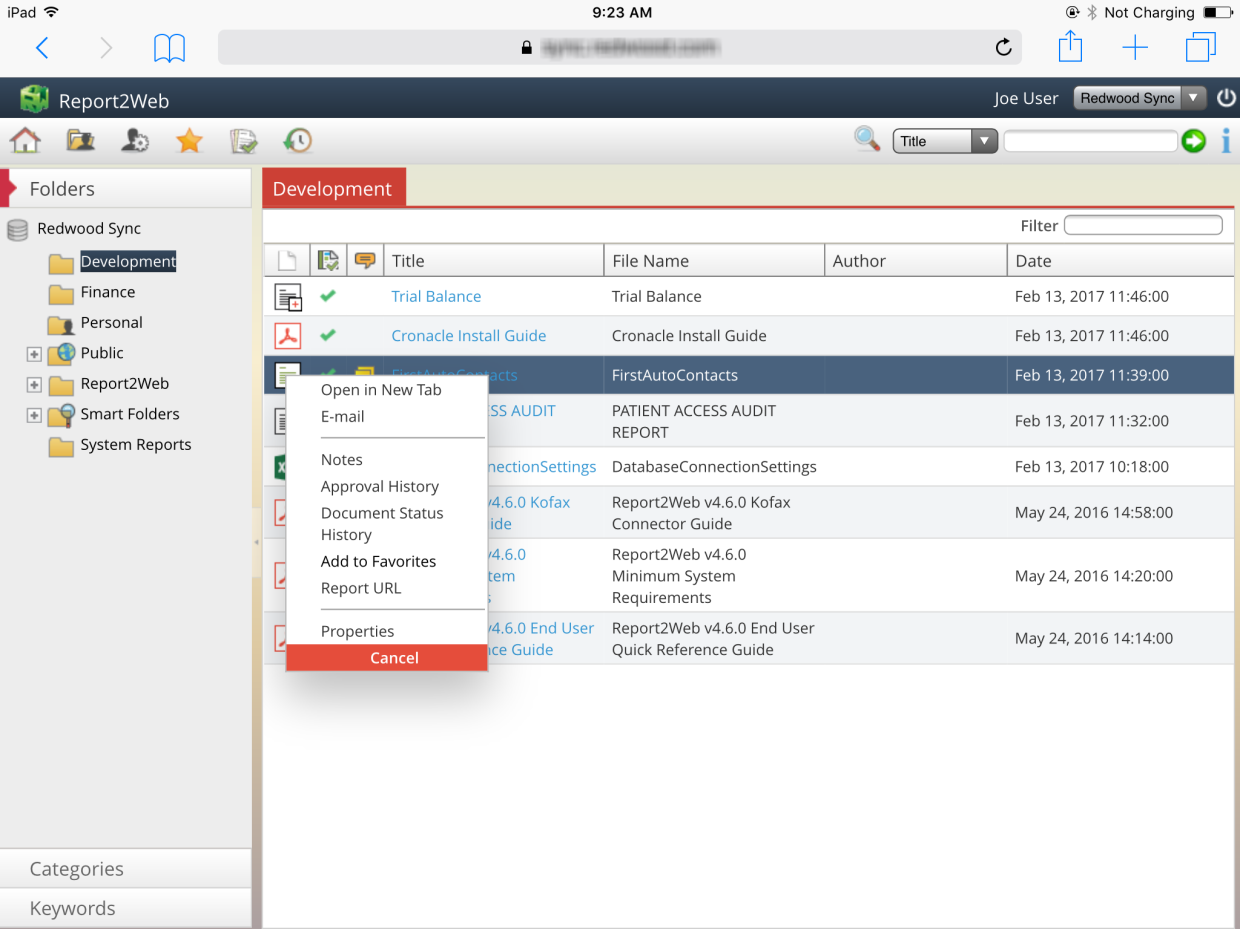Choose Approval History in the context menu
Screen dimensions: 1240x929
(380, 486)
